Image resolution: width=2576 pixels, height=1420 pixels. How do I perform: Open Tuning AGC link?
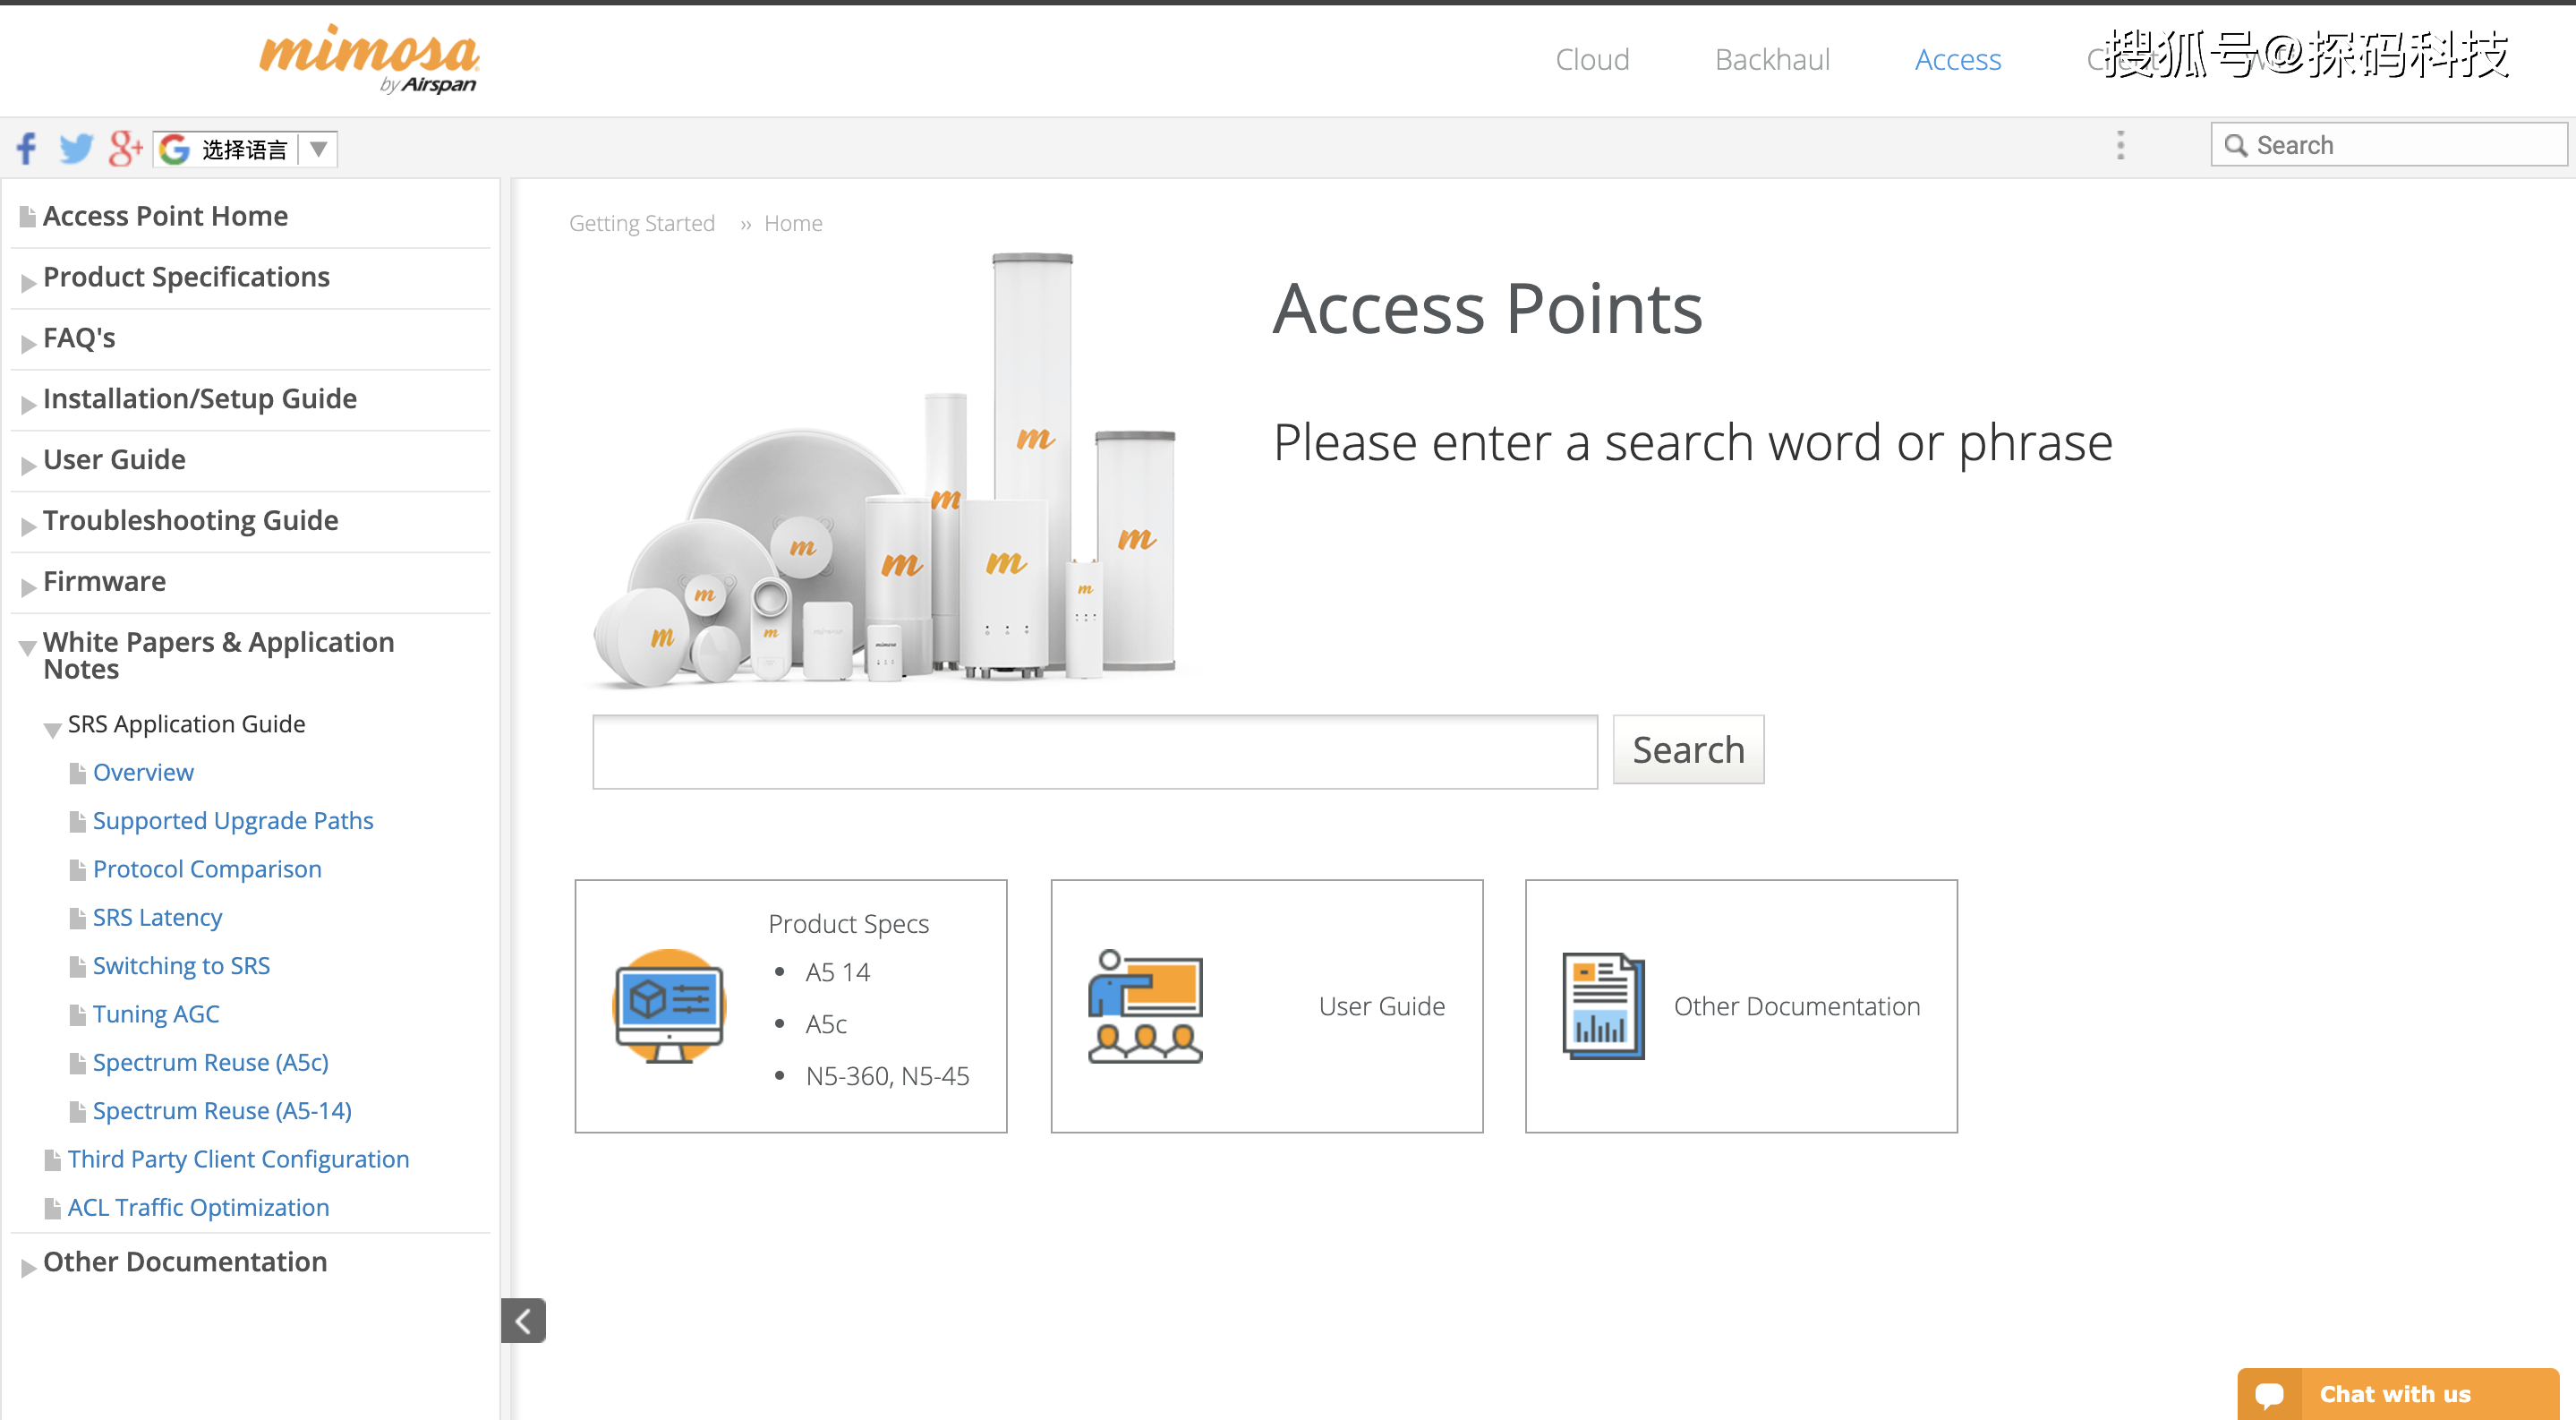point(156,1014)
